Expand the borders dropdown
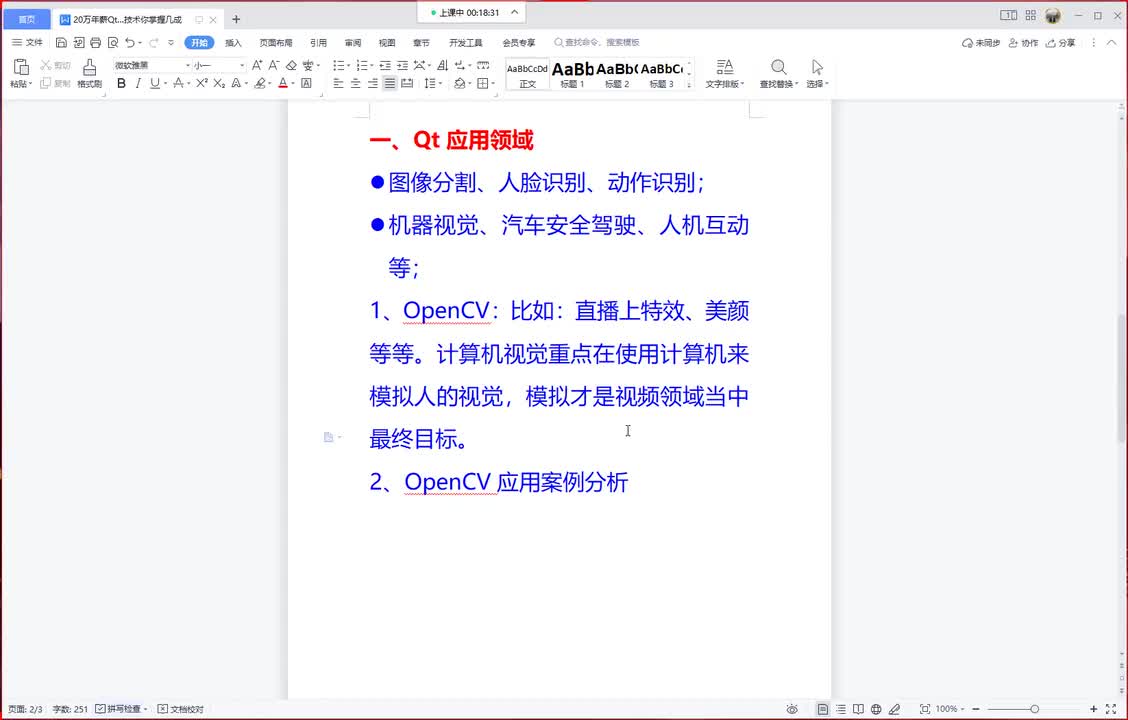 tap(493, 83)
